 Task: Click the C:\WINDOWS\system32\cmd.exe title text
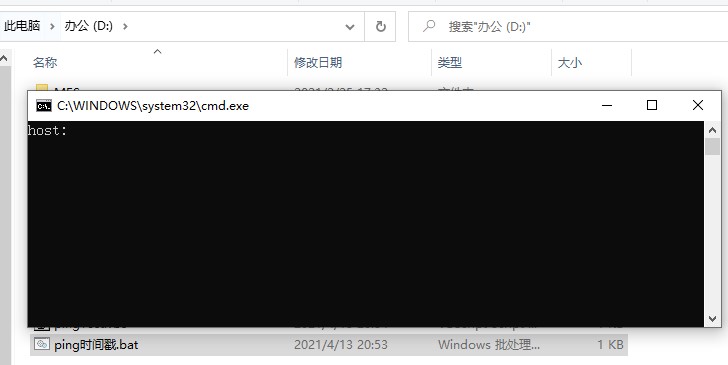pyautogui.click(x=153, y=106)
